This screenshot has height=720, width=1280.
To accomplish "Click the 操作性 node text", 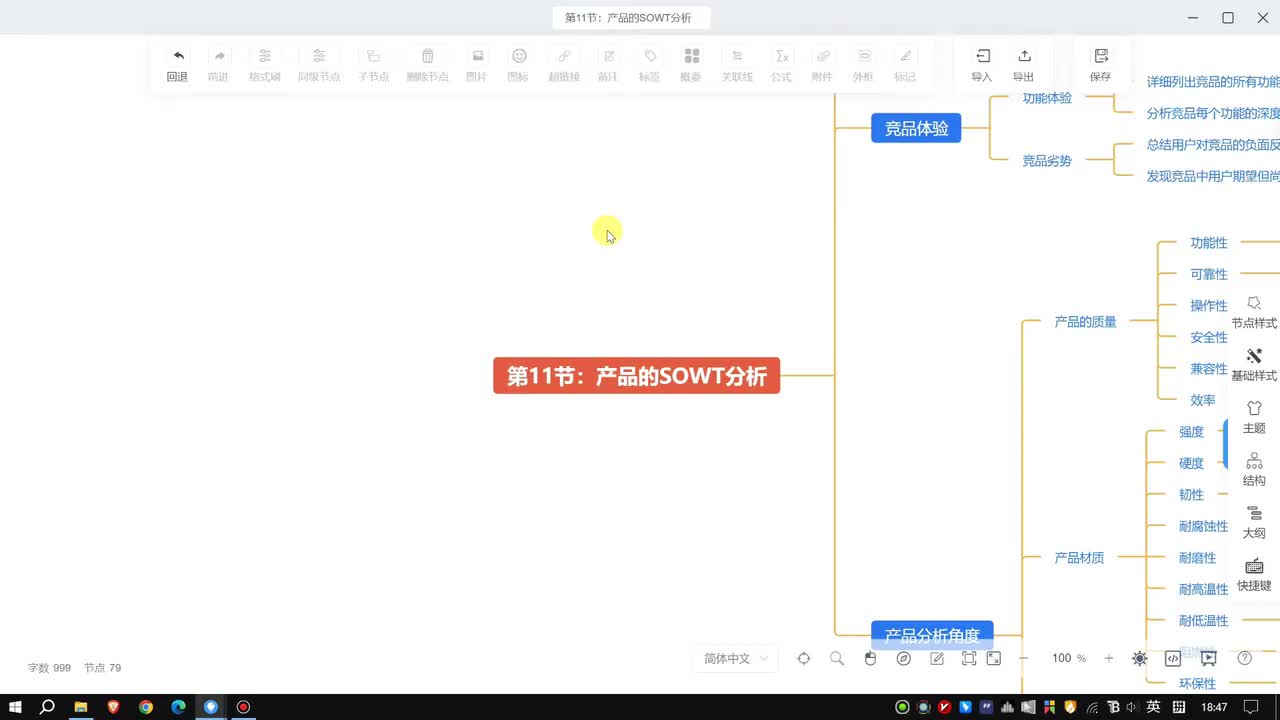I will pyautogui.click(x=1209, y=306).
